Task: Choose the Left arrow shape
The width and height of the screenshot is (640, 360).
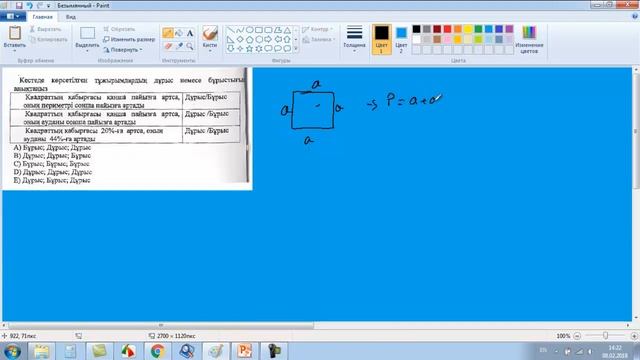Action: (x=278, y=39)
